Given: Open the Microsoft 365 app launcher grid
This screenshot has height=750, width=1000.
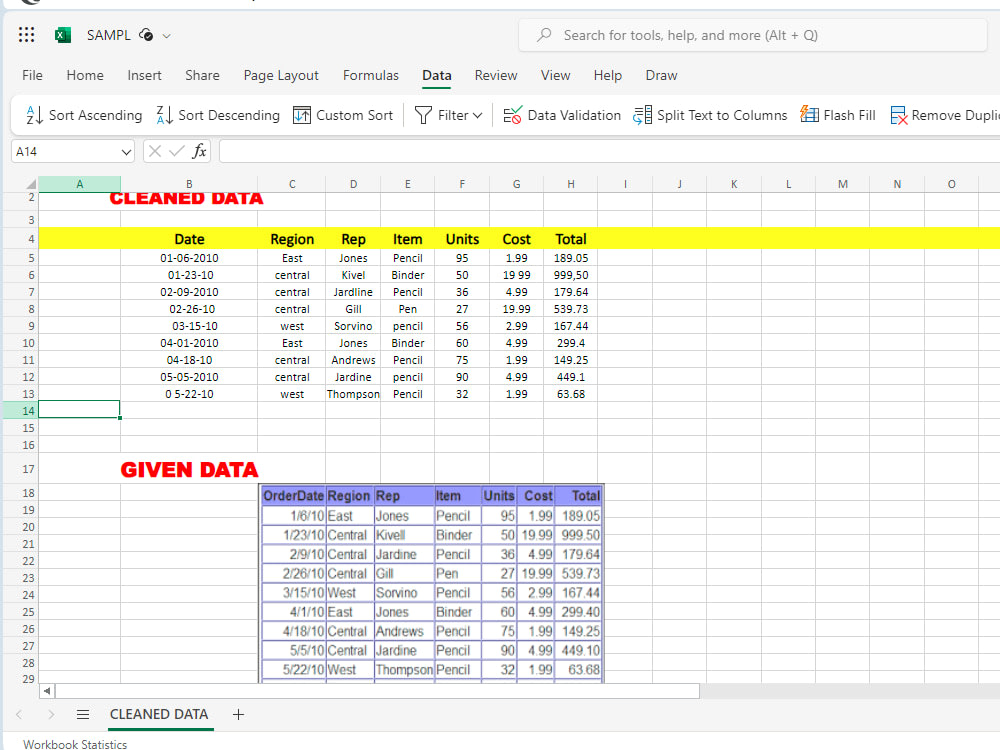Looking at the screenshot, I should pos(26,34).
